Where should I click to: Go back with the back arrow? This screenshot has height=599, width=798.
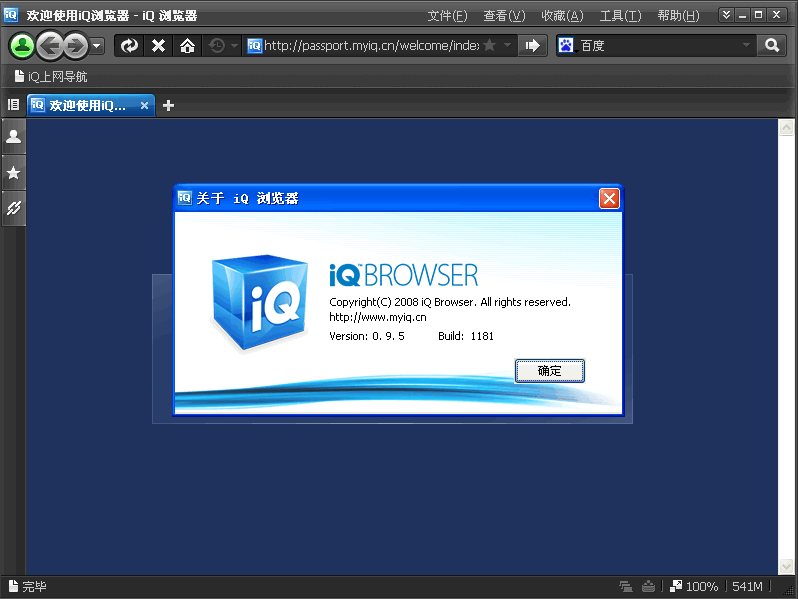tap(50, 46)
